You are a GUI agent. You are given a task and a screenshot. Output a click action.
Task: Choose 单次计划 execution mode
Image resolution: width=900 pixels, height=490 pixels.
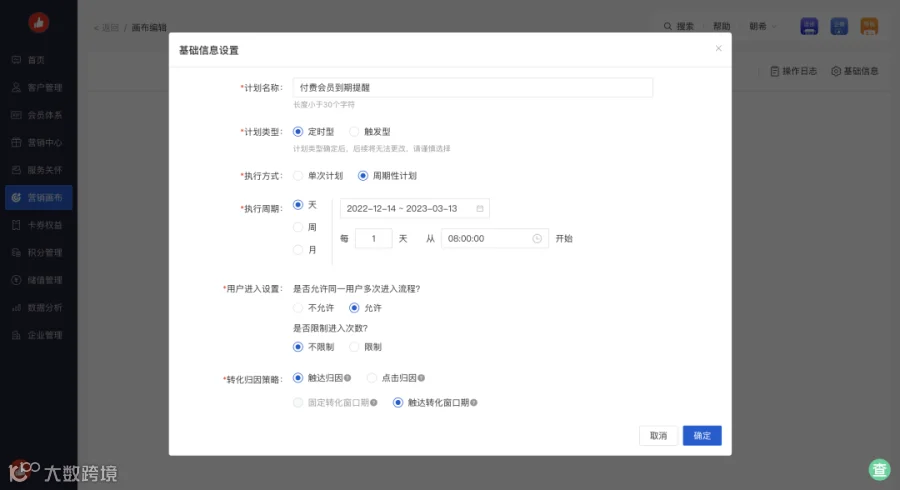click(298, 176)
